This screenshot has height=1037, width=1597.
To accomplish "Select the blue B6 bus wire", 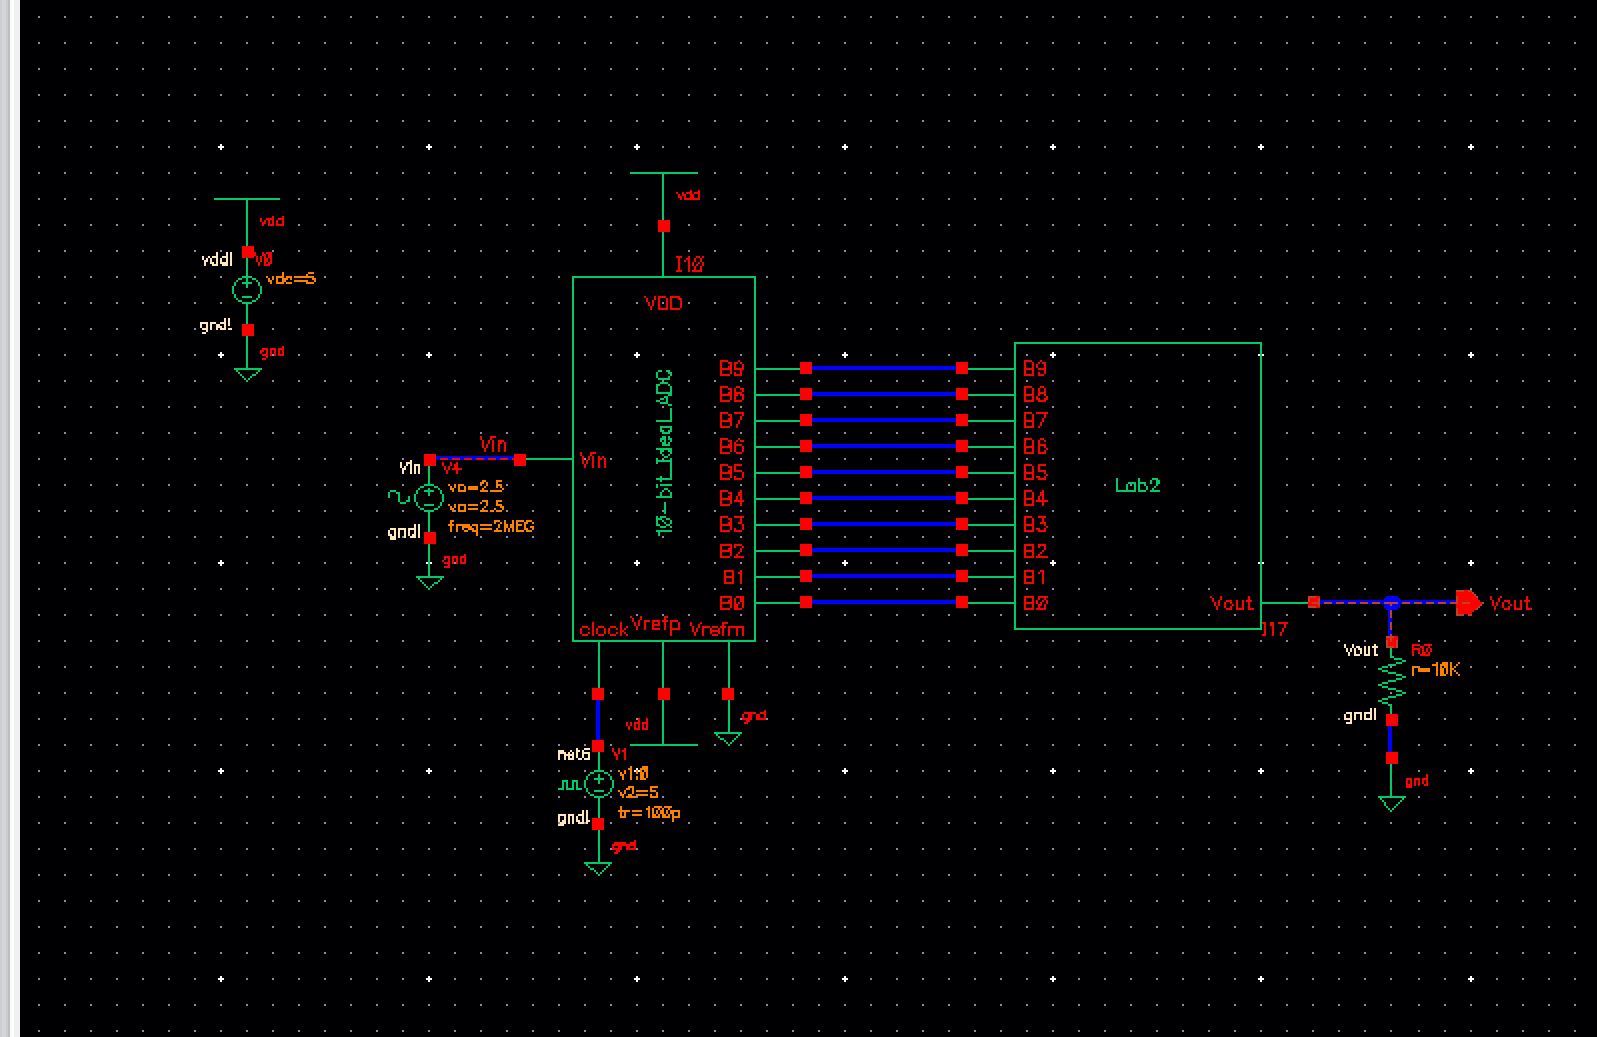I will tap(883, 446).
